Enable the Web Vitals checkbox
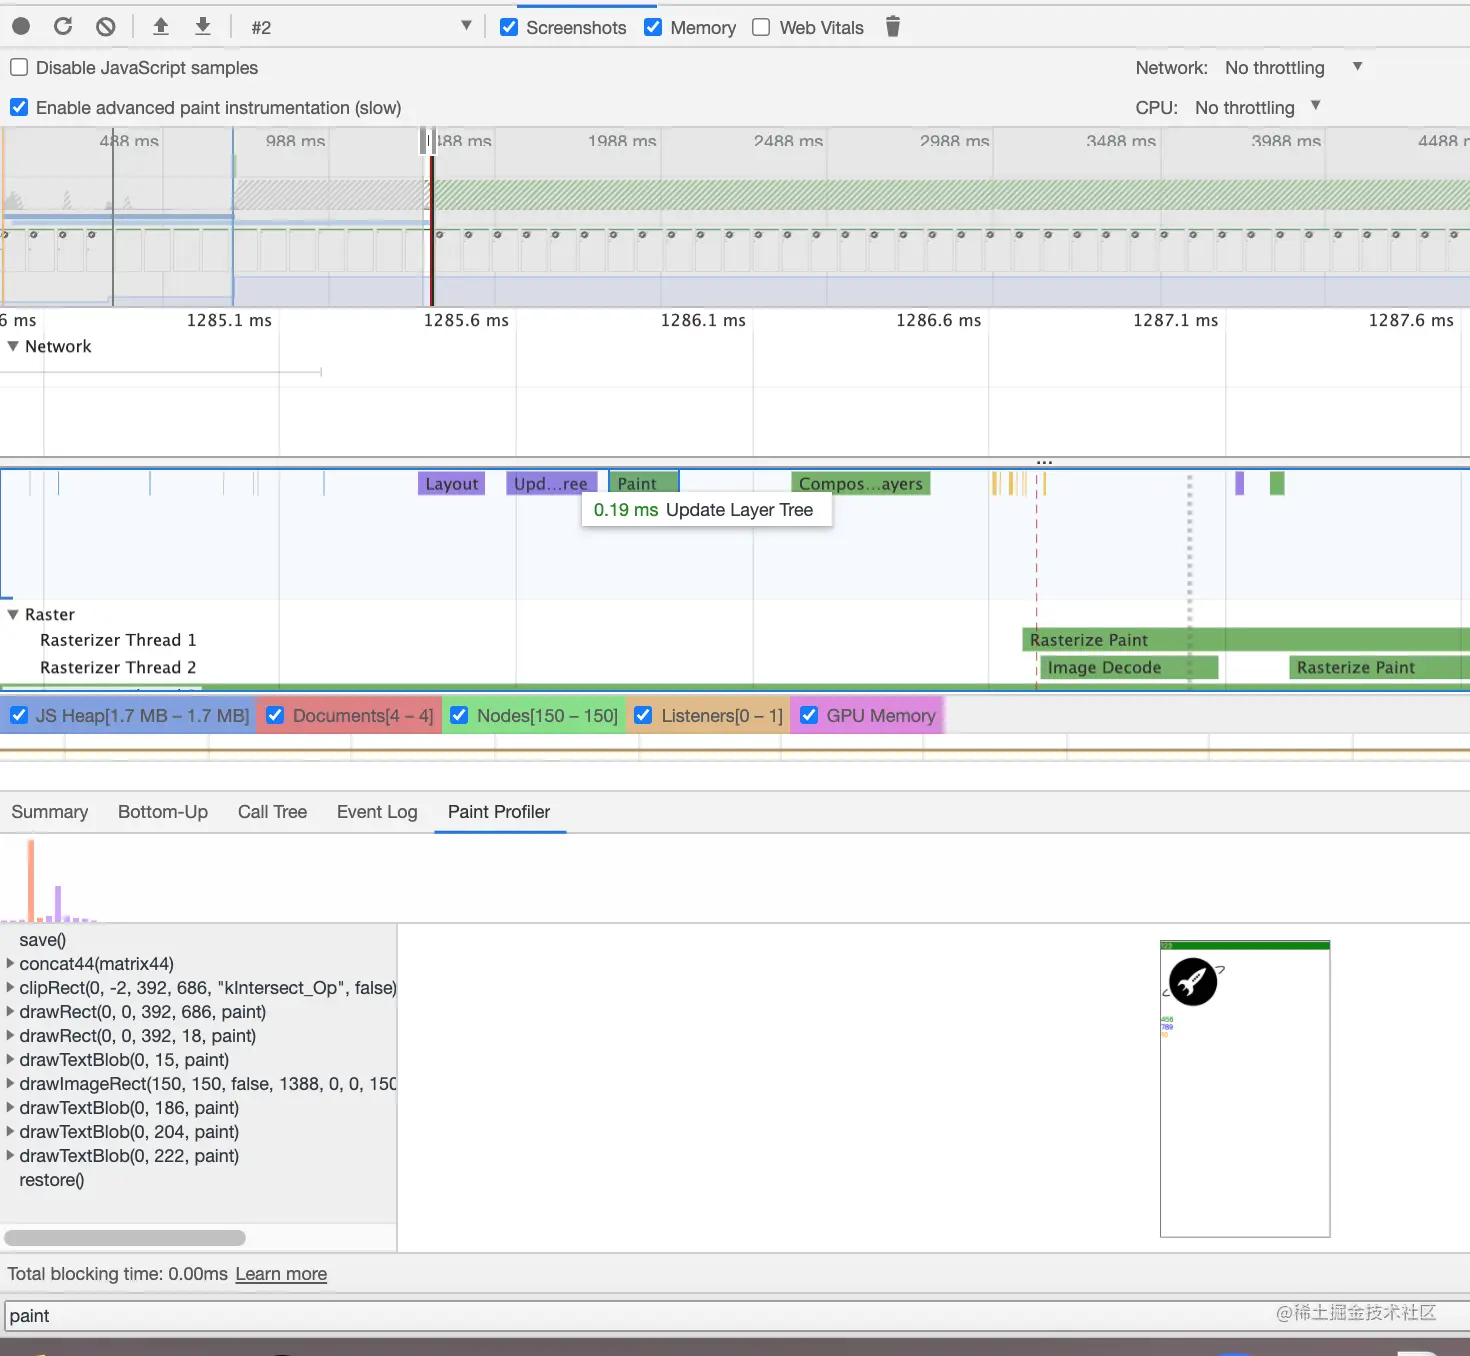Image resolution: width=1470 pixels, height=1356 pixels. [761, 27]
